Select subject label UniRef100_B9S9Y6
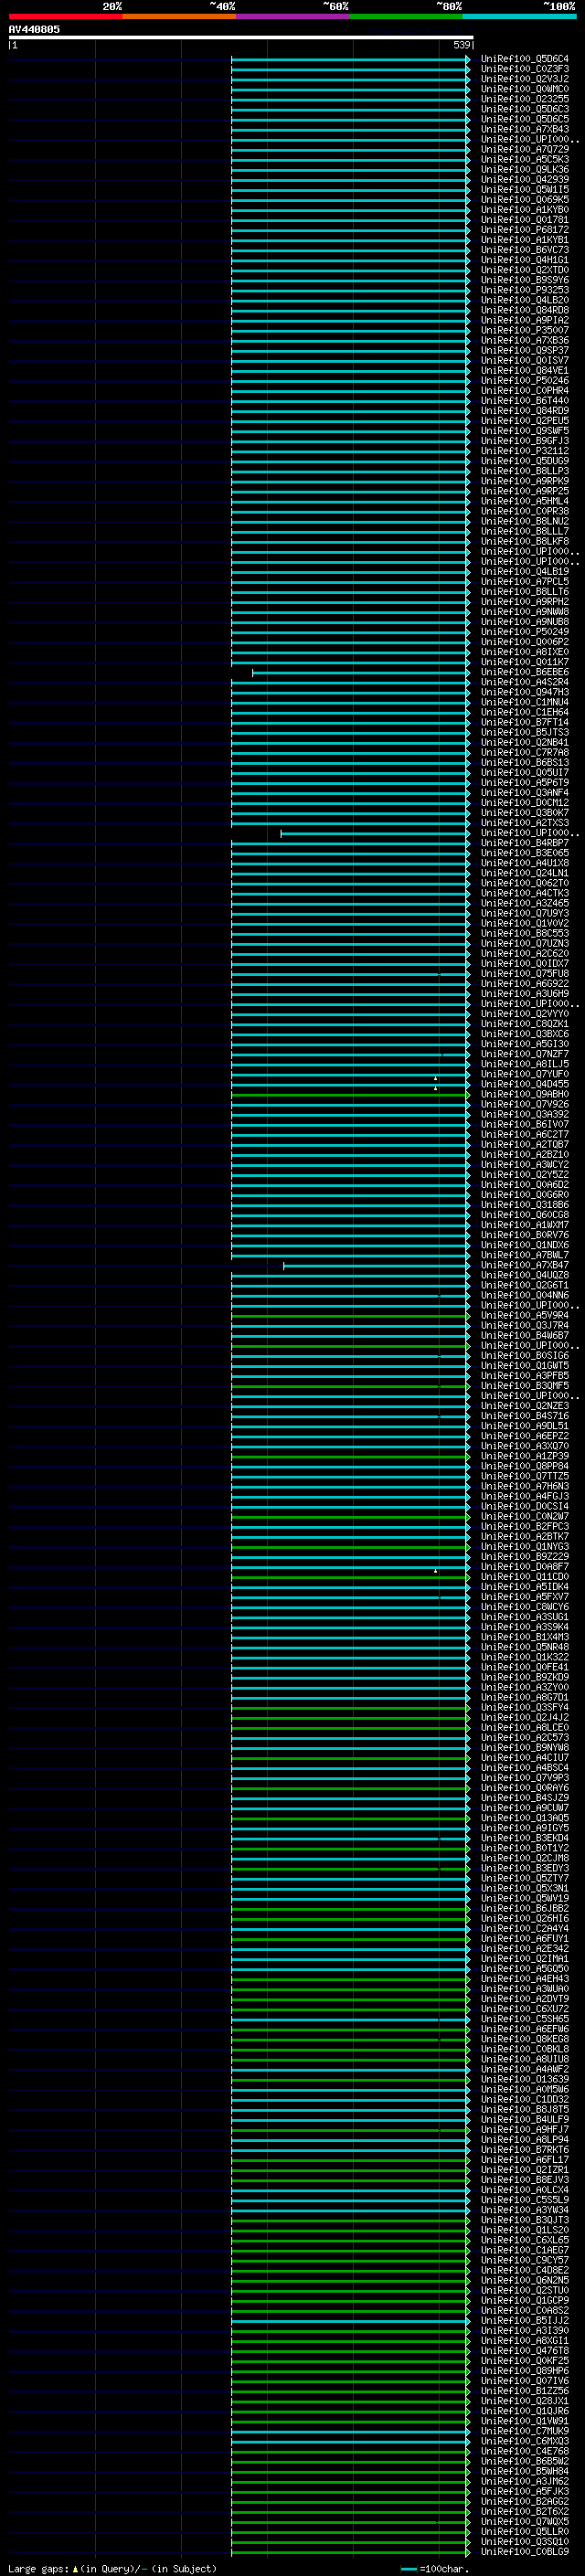Image resolution: width=585 pixels, height=2576 pixels. click(x=524, y=280)
